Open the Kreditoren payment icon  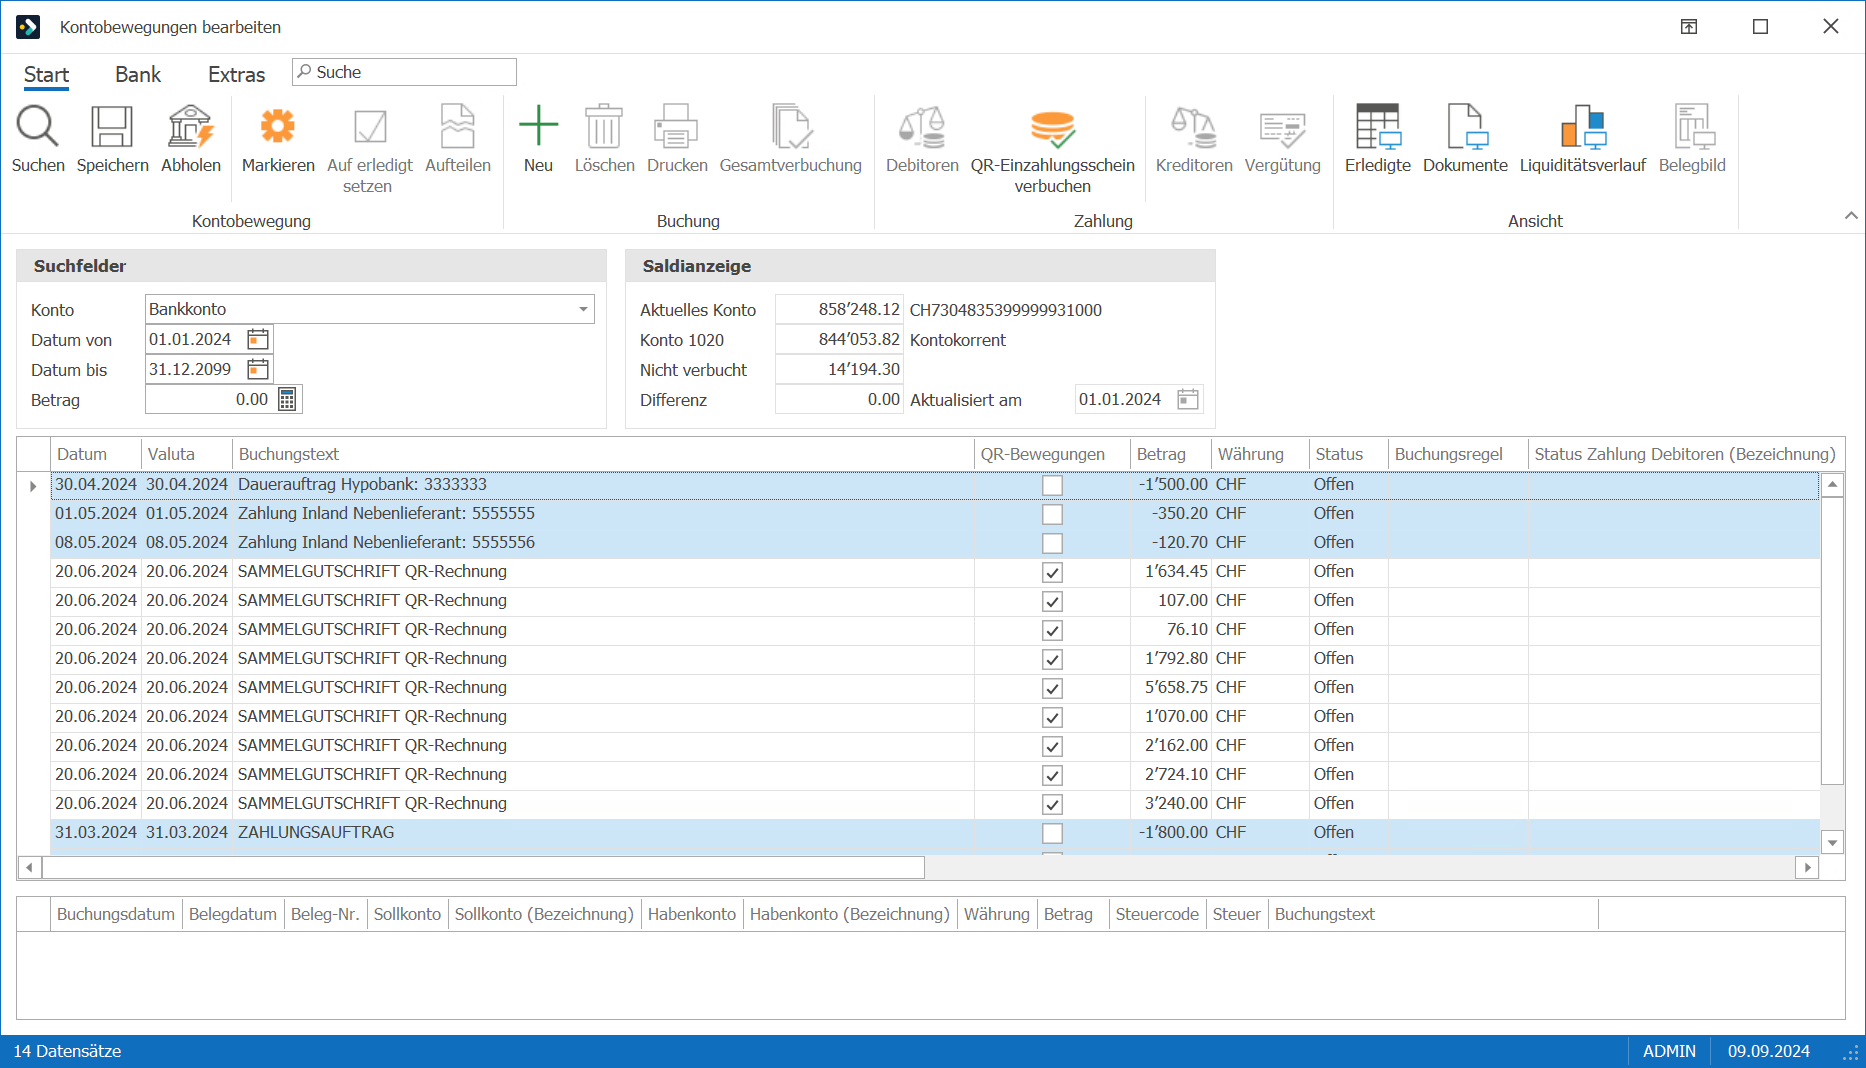pos(1194,127)
